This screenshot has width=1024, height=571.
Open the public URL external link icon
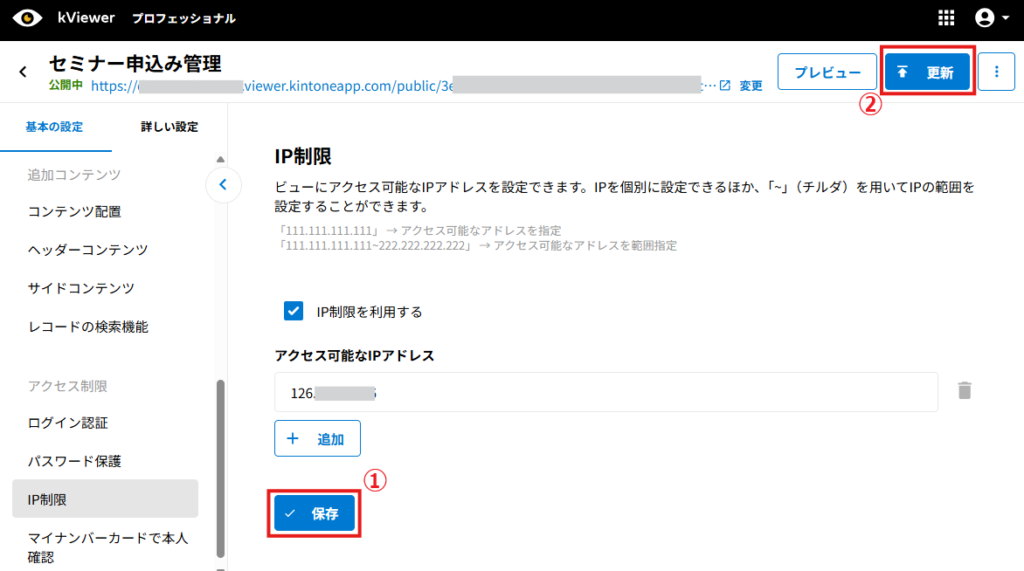tap(725, 86)
